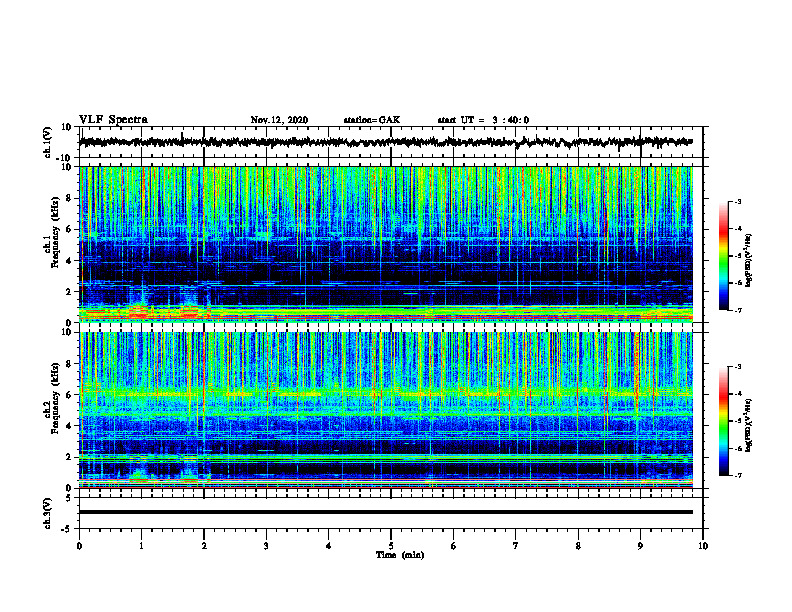Click the "Nov.12, 2020" date text
The image size is (792, 612).
coord(279,120)
